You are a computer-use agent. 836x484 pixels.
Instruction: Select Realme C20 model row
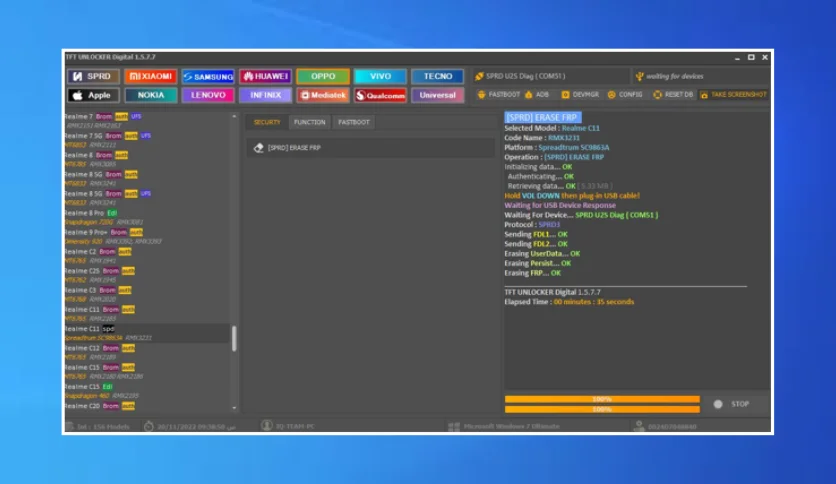pyautogui.click(x=147, y=406)
